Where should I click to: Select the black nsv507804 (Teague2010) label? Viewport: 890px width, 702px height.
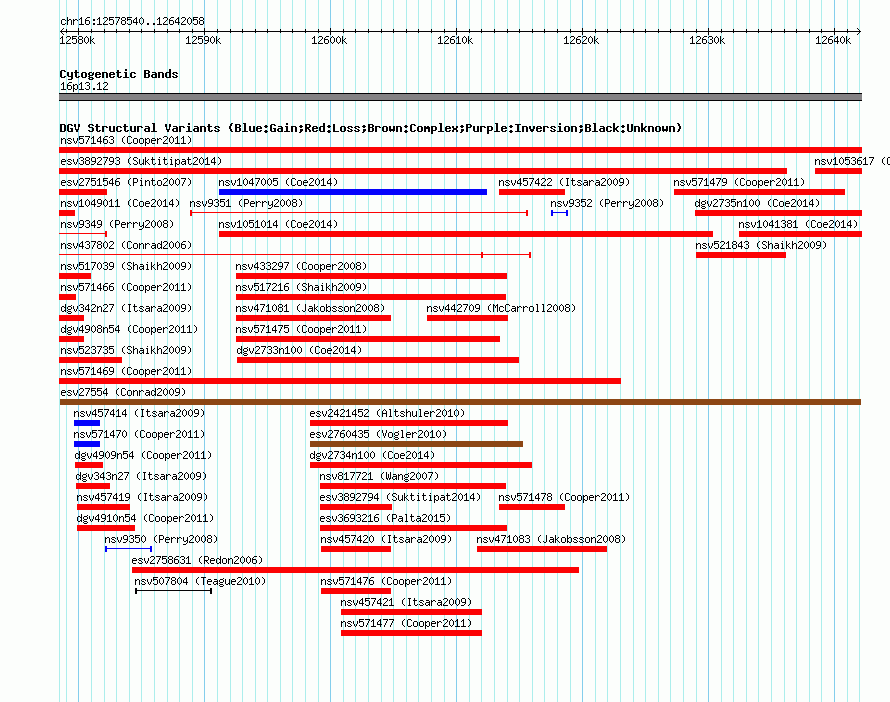point(200,581)
